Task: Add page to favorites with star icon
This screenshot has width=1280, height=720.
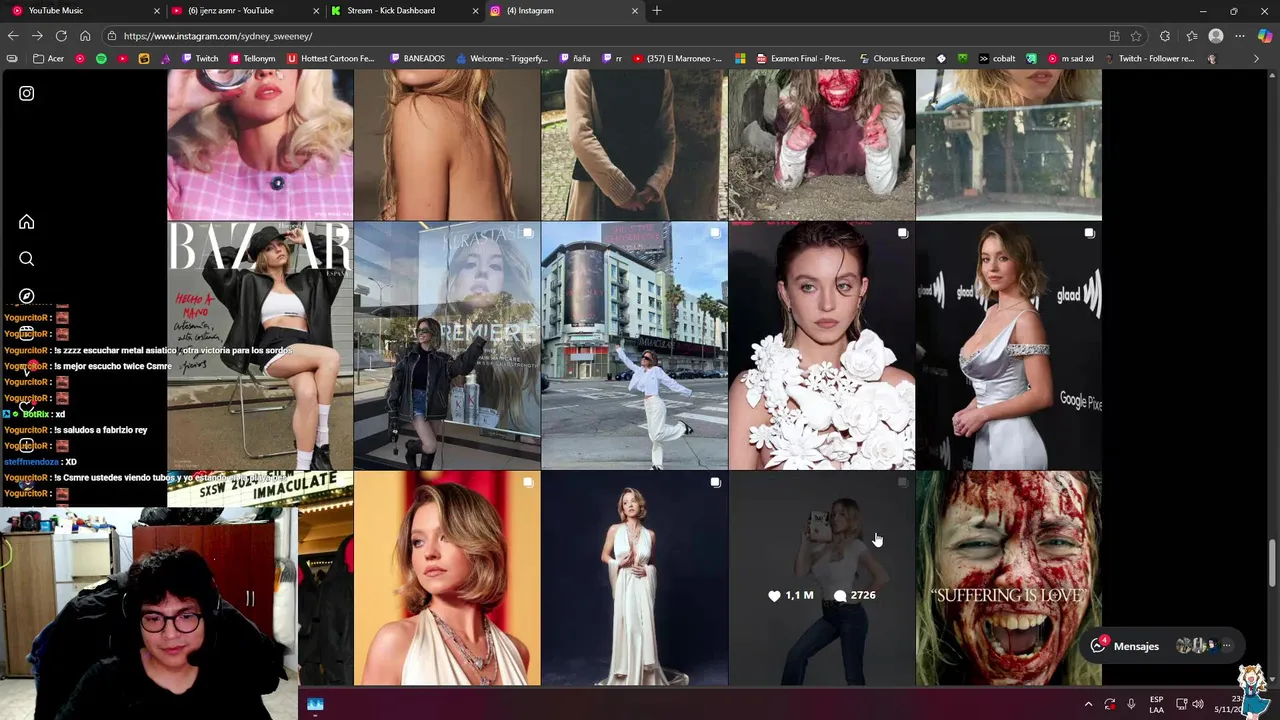Action: 1136,36
